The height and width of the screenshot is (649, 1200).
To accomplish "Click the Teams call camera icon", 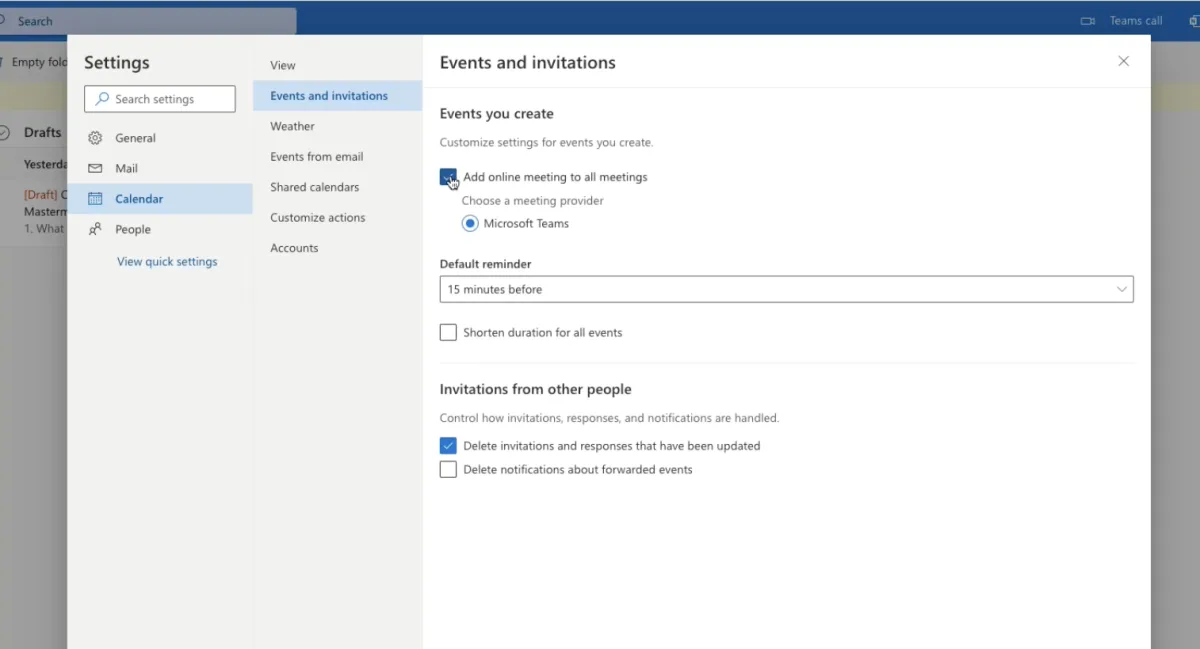I will pyautogui.click(x=1088, y=21).
